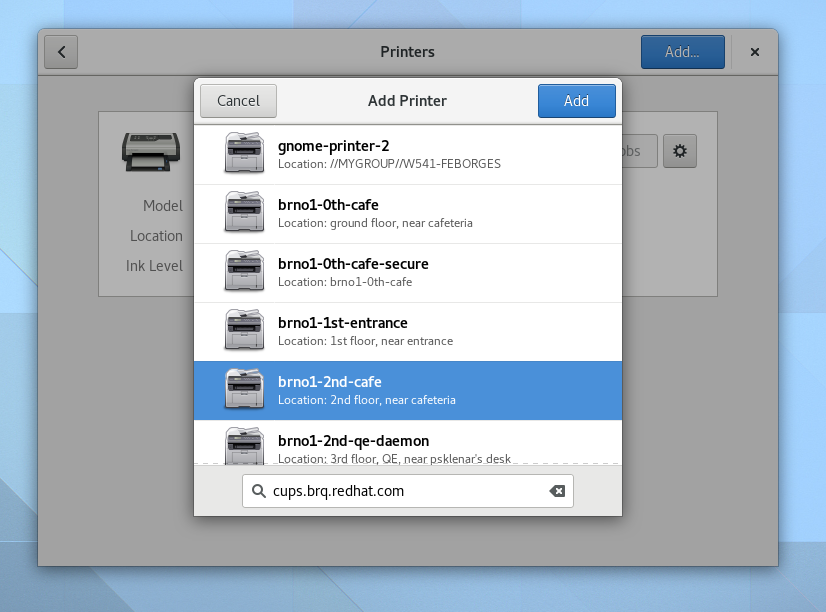This screenshot has width=826, height=612.
Task: Click the brno1-0th-cafe-secure printer icon
Action: point(244,271)
